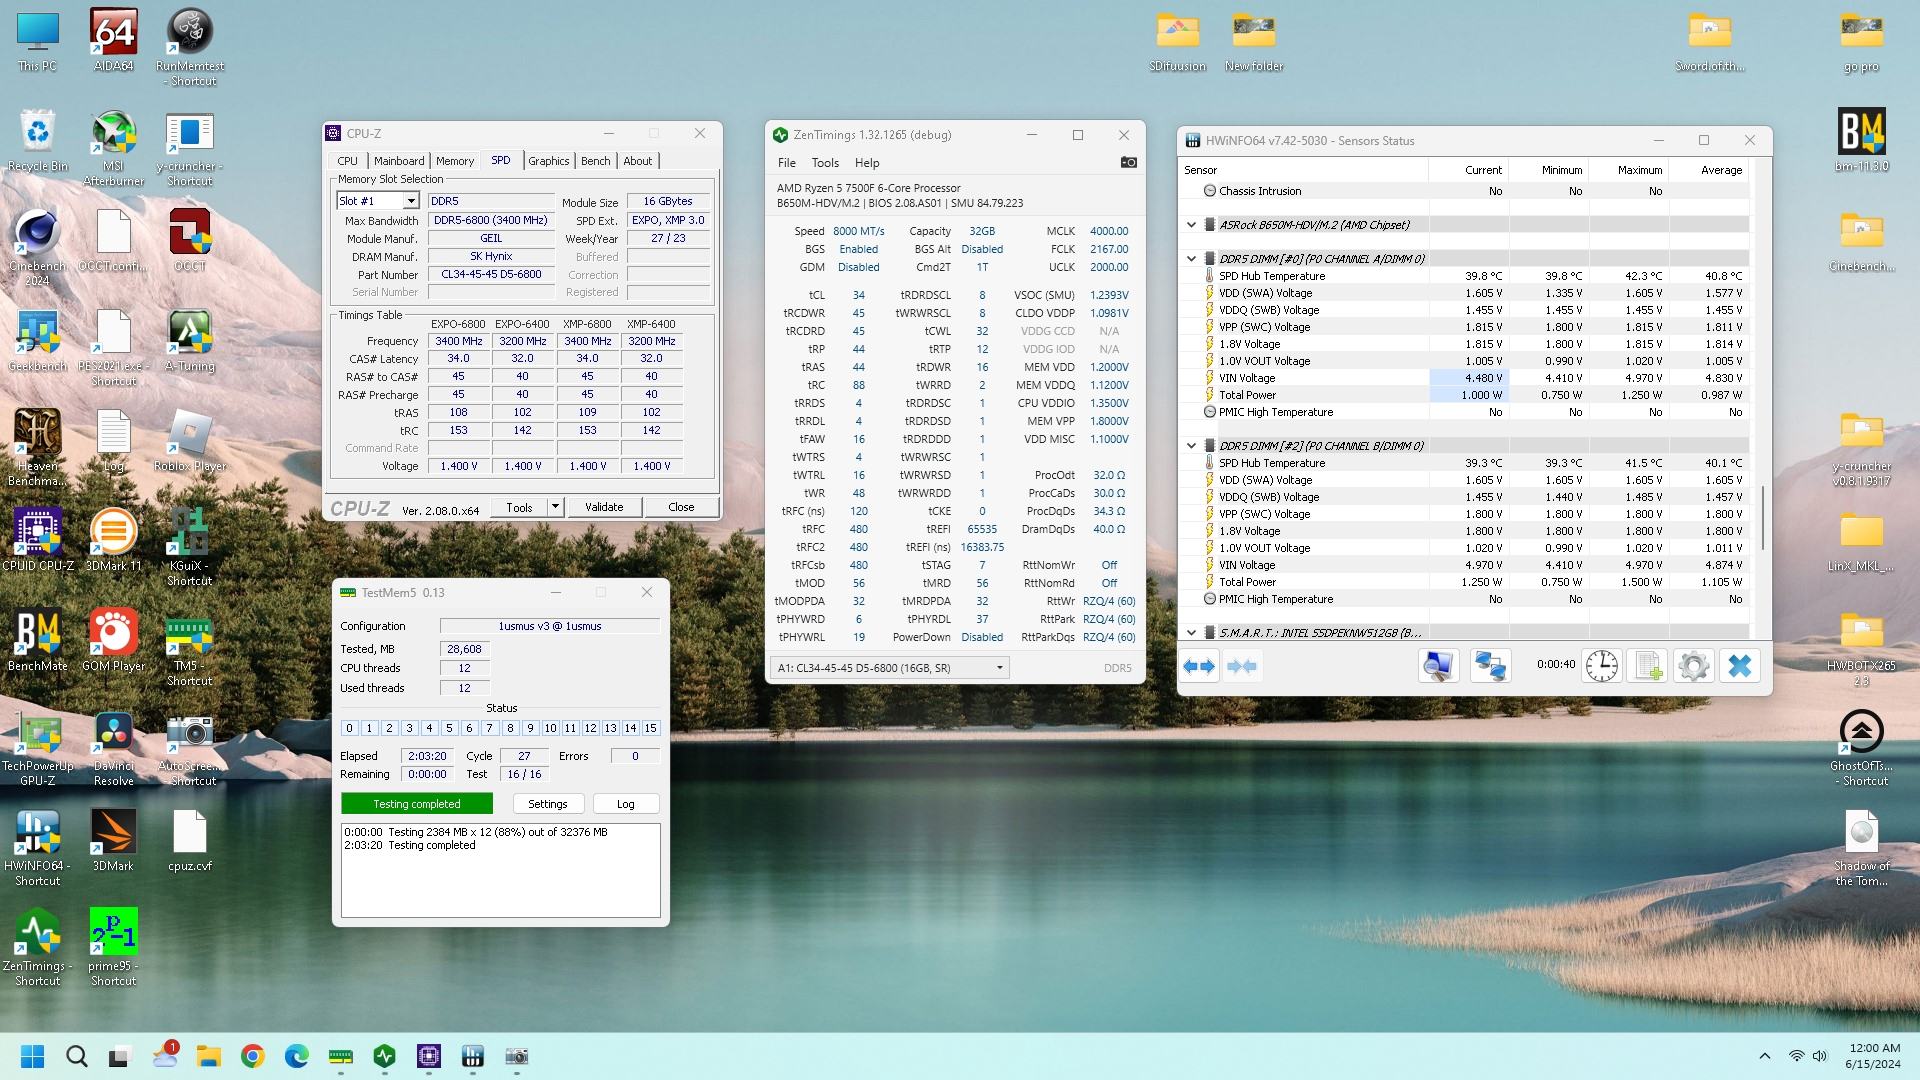The height and width of the screenshot is (1080, 1920).
Task: Switch to CPU-Z Memory tab
Action: pyautogui.click(x=454, y=161)
